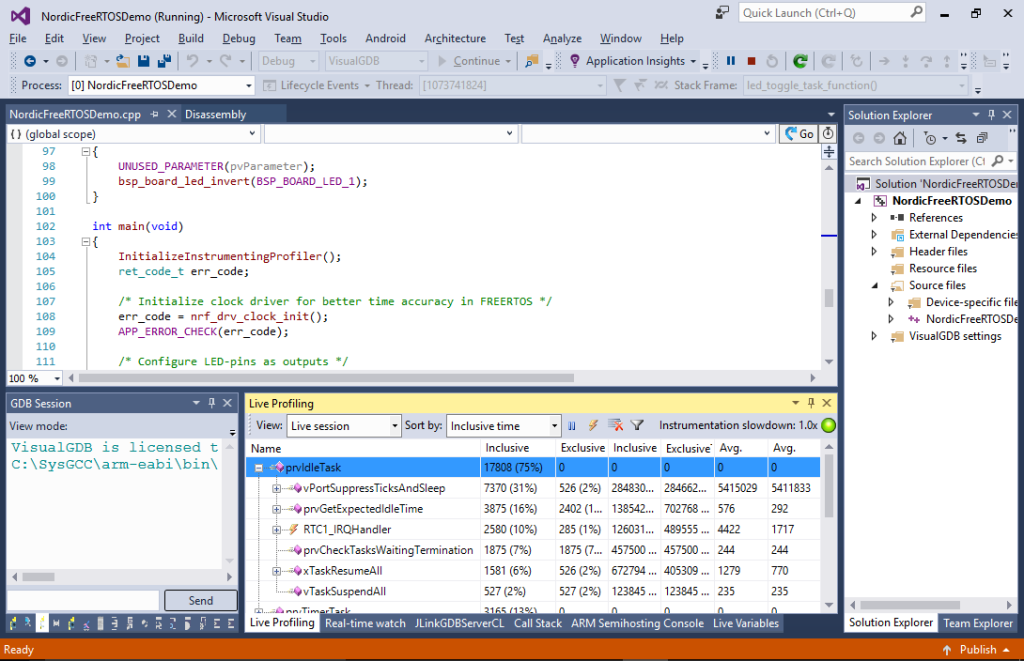Image resolution: width=1024 pixels, height=661 pixels.
Task: Click the filter funnel icon in Live Profiling
Action: pyautogui.click(x=637, y=427)
